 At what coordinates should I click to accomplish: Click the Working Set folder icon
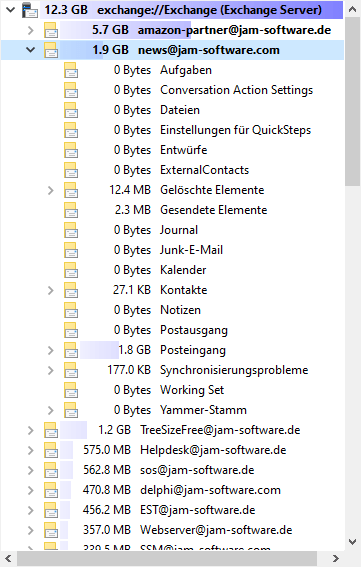click(71, 390)
